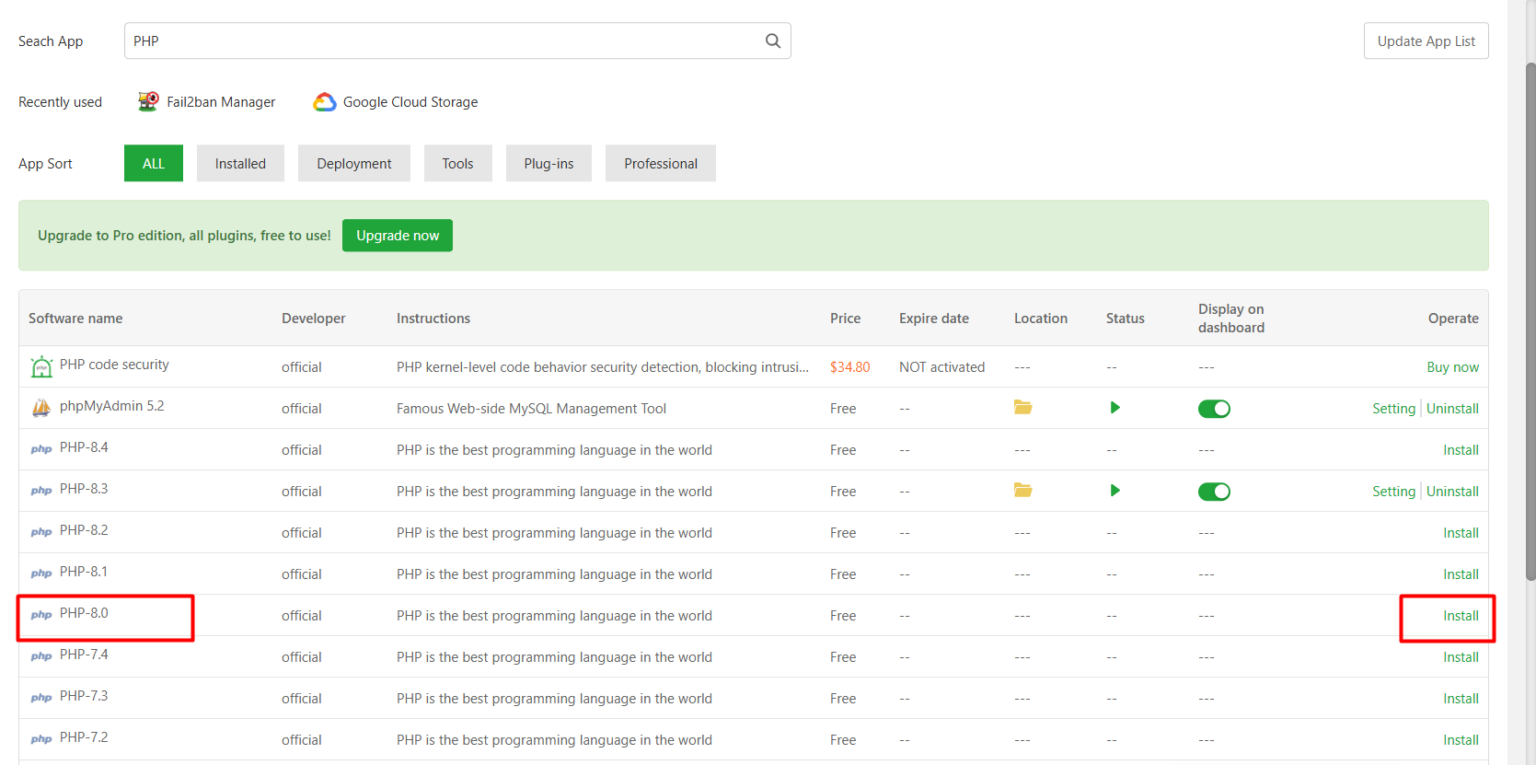Click the PHP-7.2 php logo icon
The height and width of the screenshot is (765, 1536).
point(41,740)
